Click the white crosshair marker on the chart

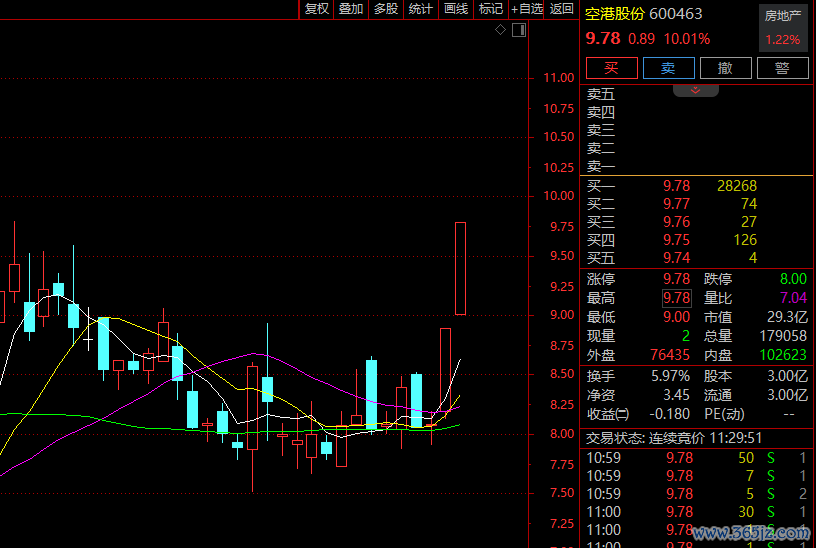click(x=88, y=340)
